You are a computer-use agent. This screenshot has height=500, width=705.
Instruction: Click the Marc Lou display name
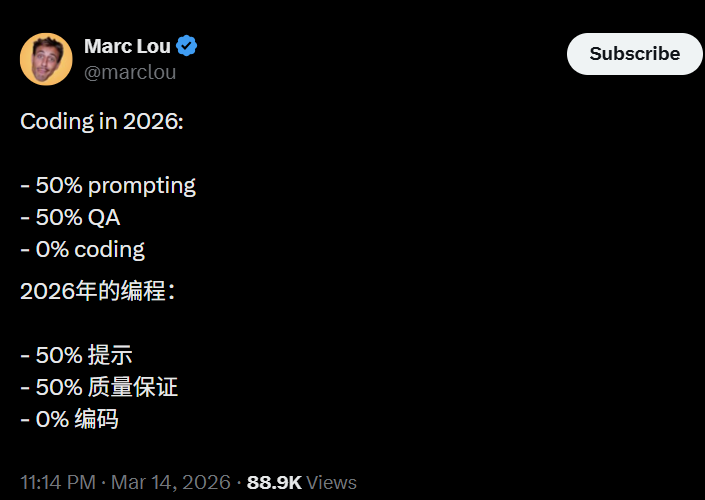click(x=127, y=46)
